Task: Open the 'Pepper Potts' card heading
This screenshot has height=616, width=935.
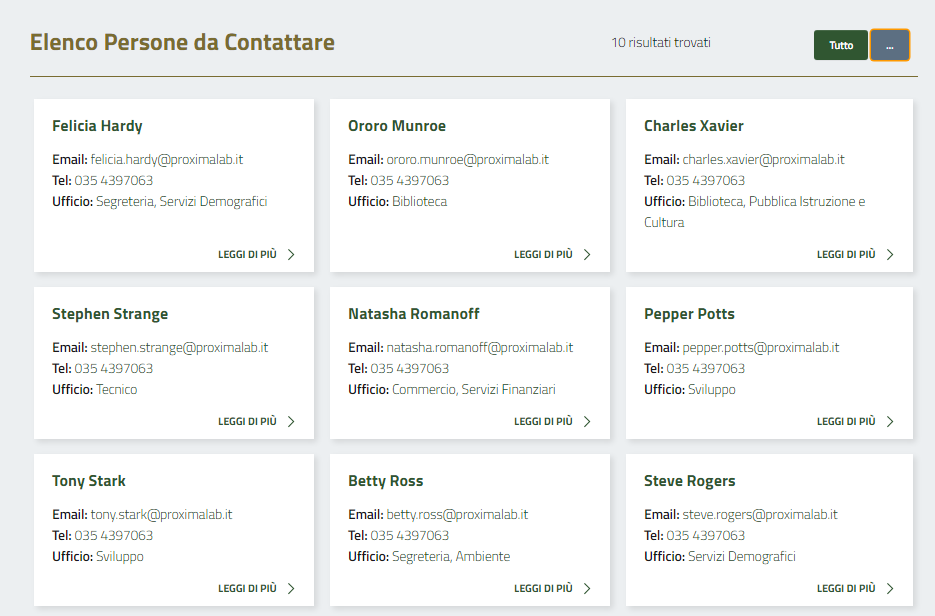Action: tap(689, 314)
